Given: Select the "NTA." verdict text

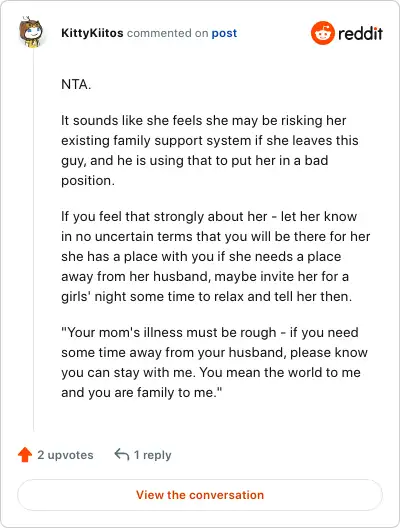Looking at the screenshot, I should click(76, 84).
